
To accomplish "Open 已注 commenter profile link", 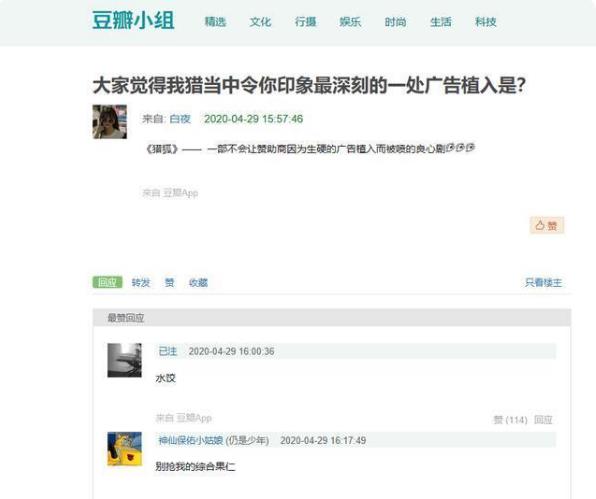I will 168,351.
